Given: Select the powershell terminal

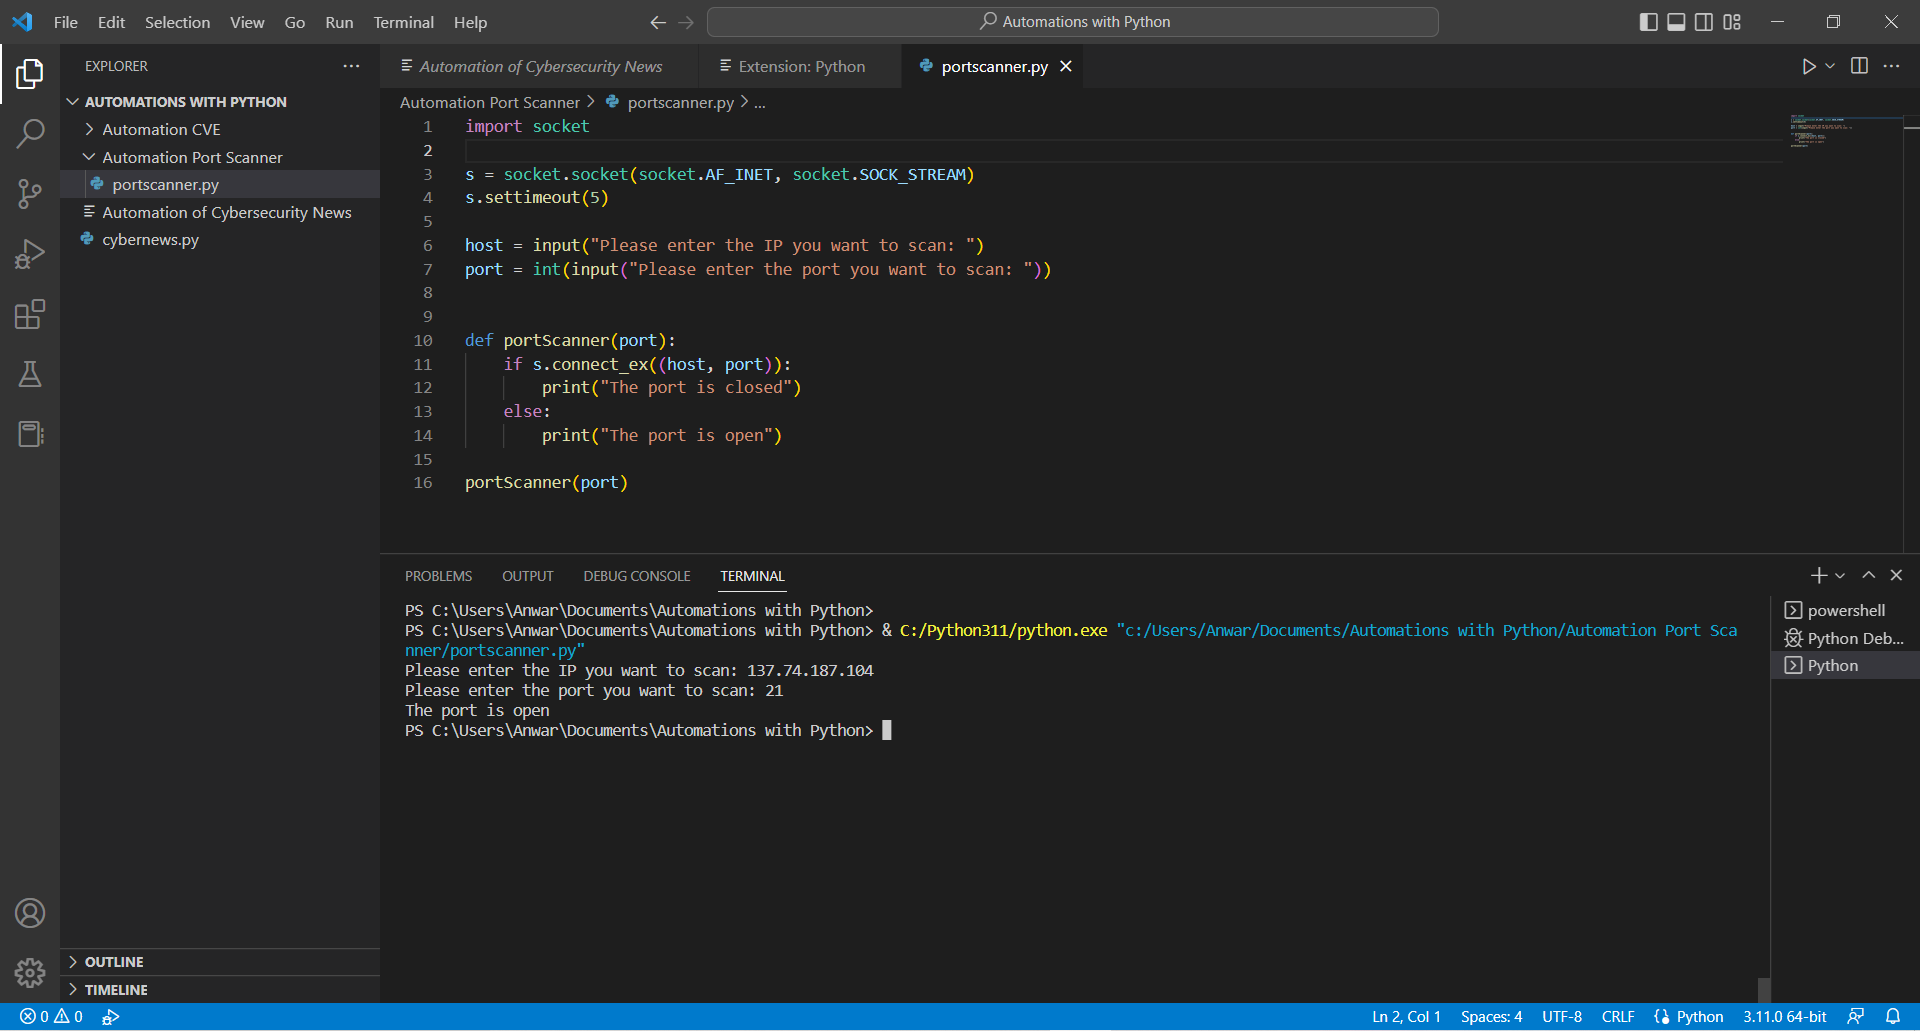Looking at the screenshot, I should [1846, 610].
